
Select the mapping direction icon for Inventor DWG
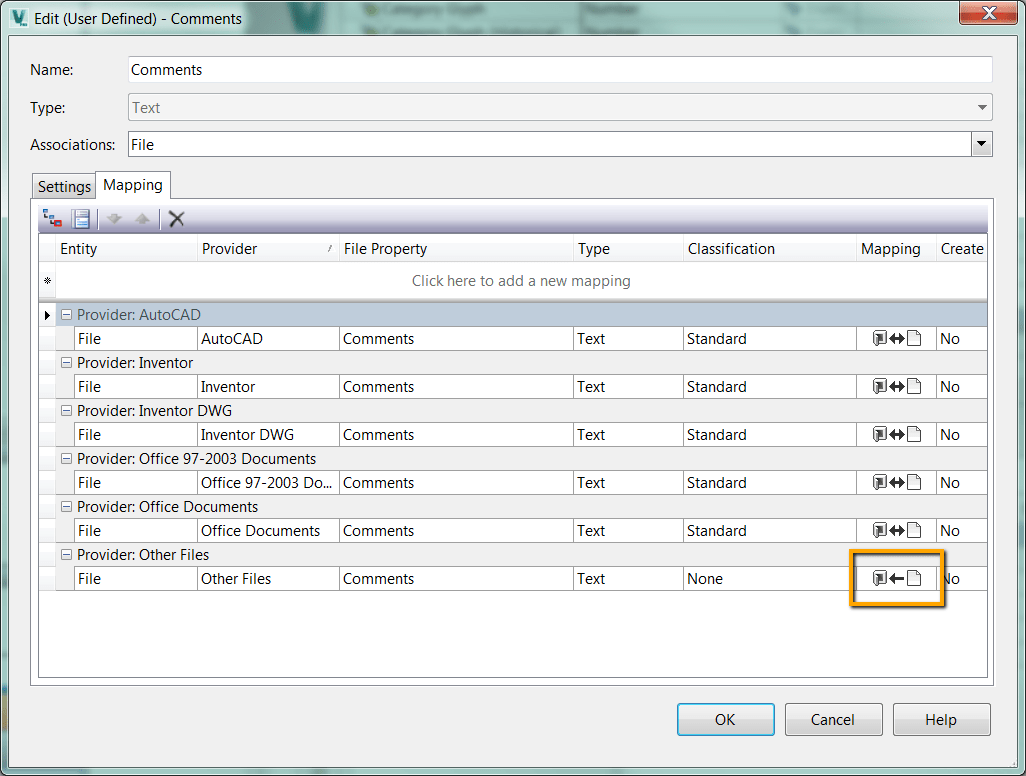tap(895, 434)
